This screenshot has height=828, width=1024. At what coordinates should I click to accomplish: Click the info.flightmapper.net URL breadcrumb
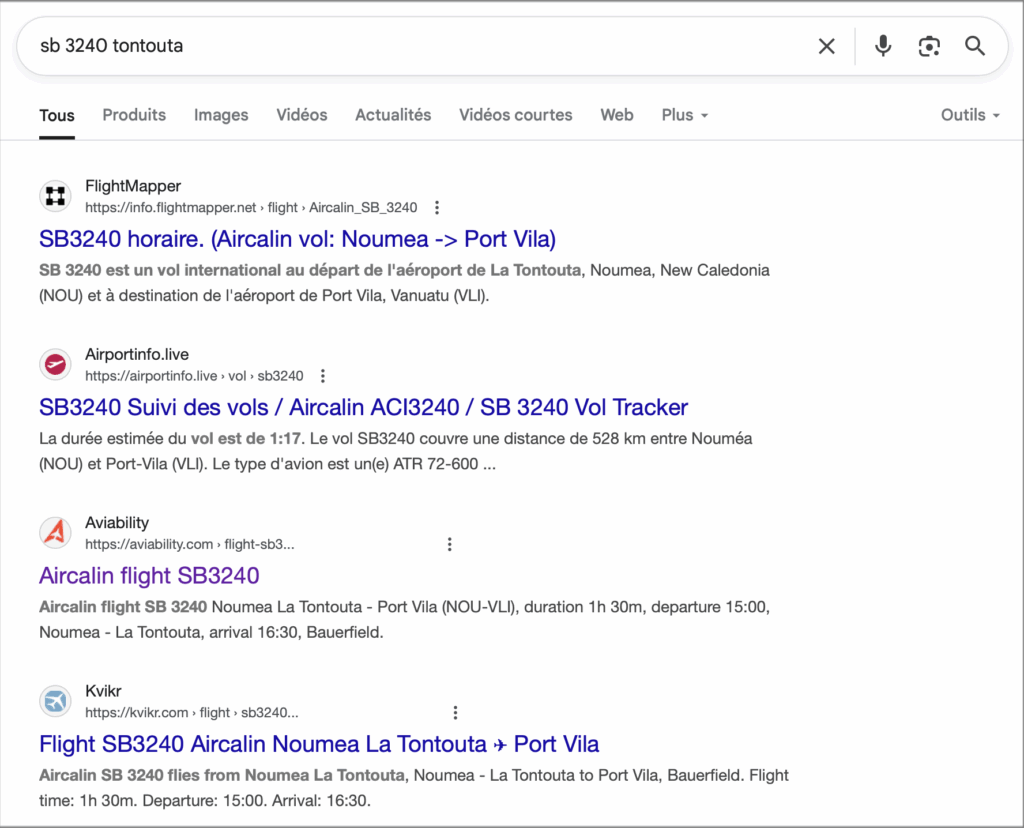pos(251,208)
